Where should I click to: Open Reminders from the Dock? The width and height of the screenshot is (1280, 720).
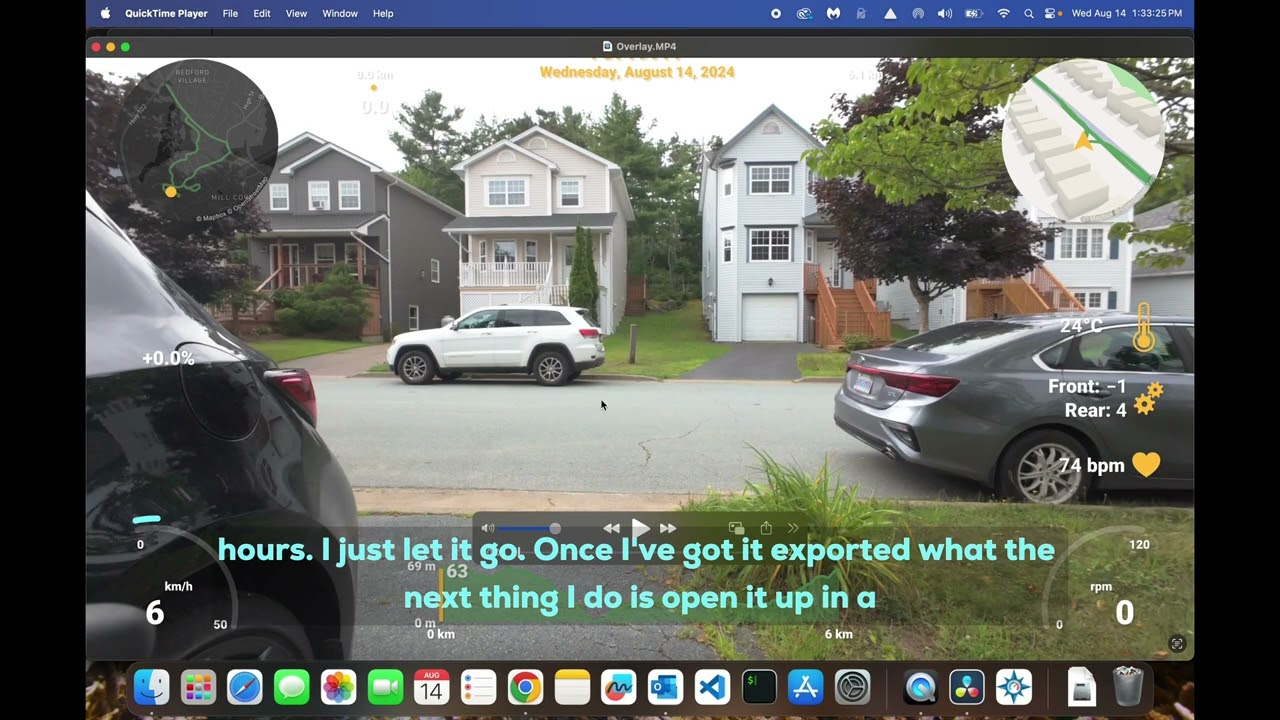[x=478, y=687]
